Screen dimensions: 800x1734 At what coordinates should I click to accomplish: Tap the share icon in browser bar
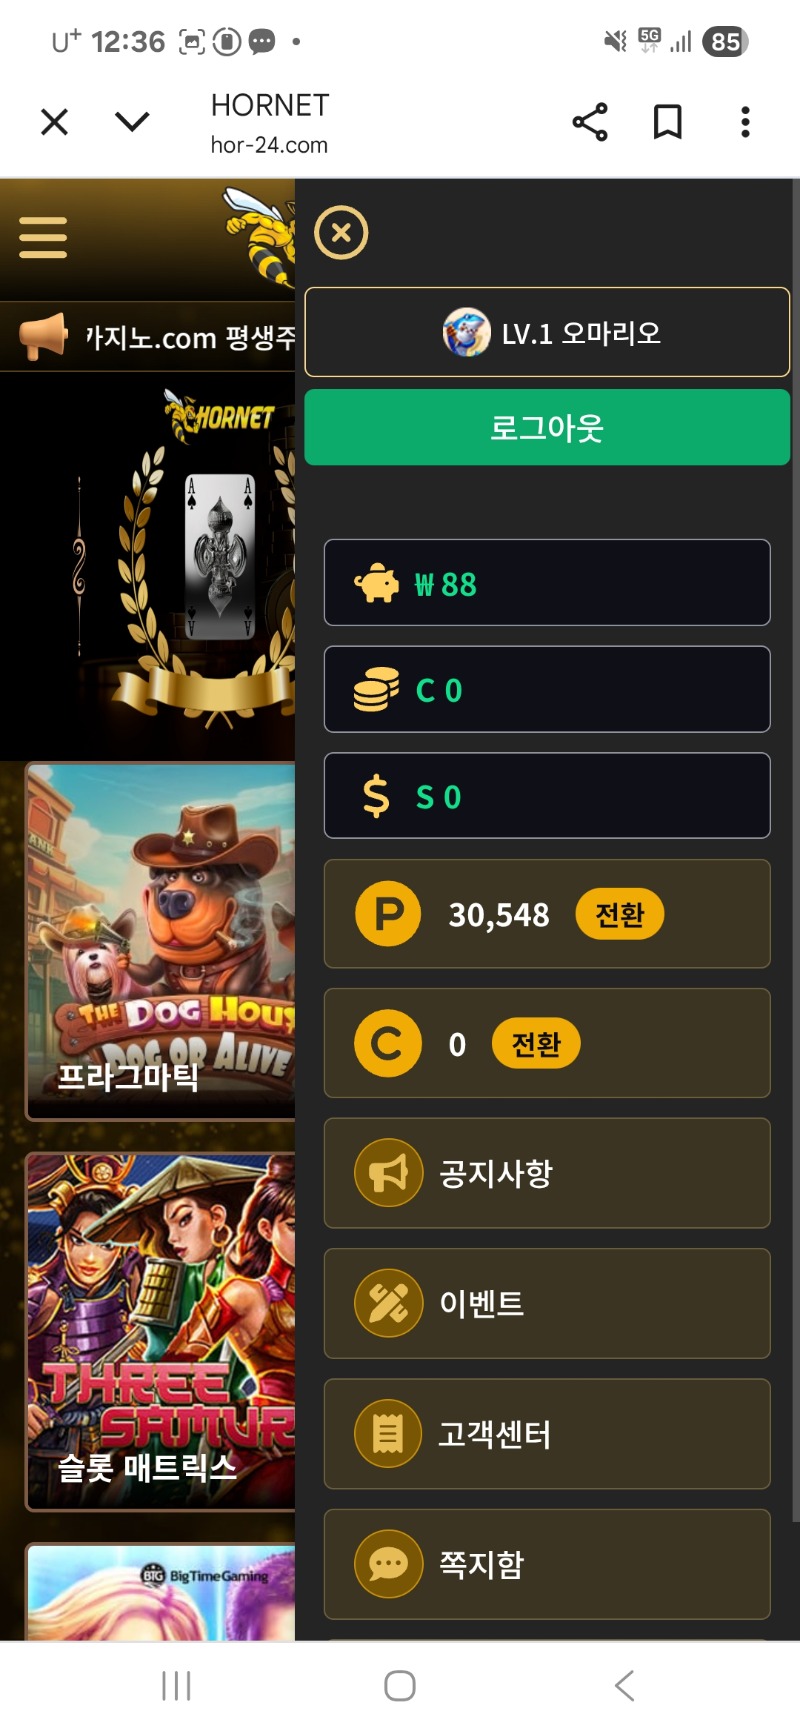click(x=589, y=122)
